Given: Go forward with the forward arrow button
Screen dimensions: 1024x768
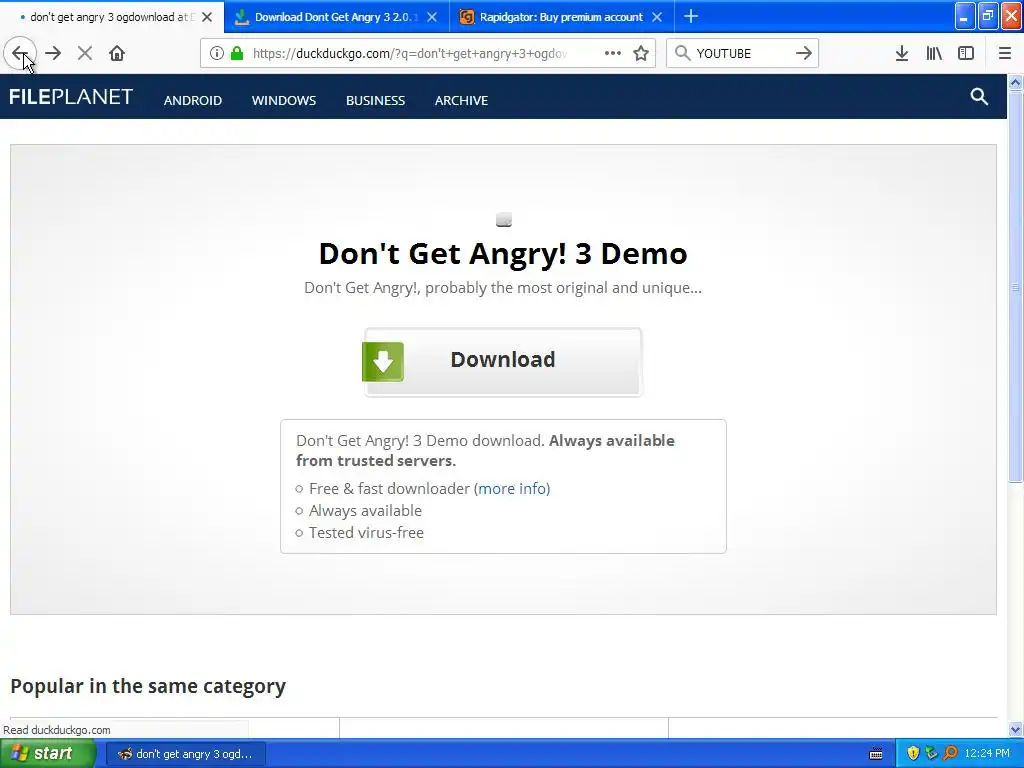Looking at the screenshot, I should [x=53, y=54].
